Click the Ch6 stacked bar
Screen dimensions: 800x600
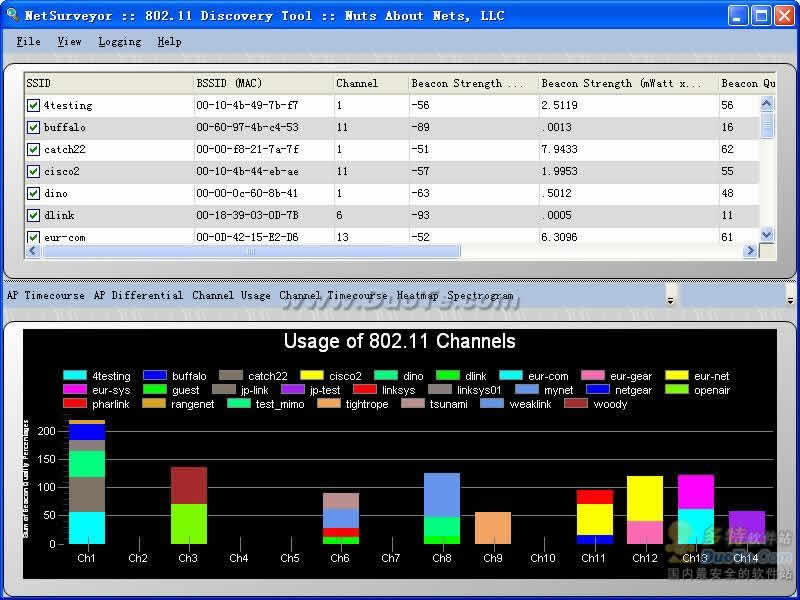(341, 518)
